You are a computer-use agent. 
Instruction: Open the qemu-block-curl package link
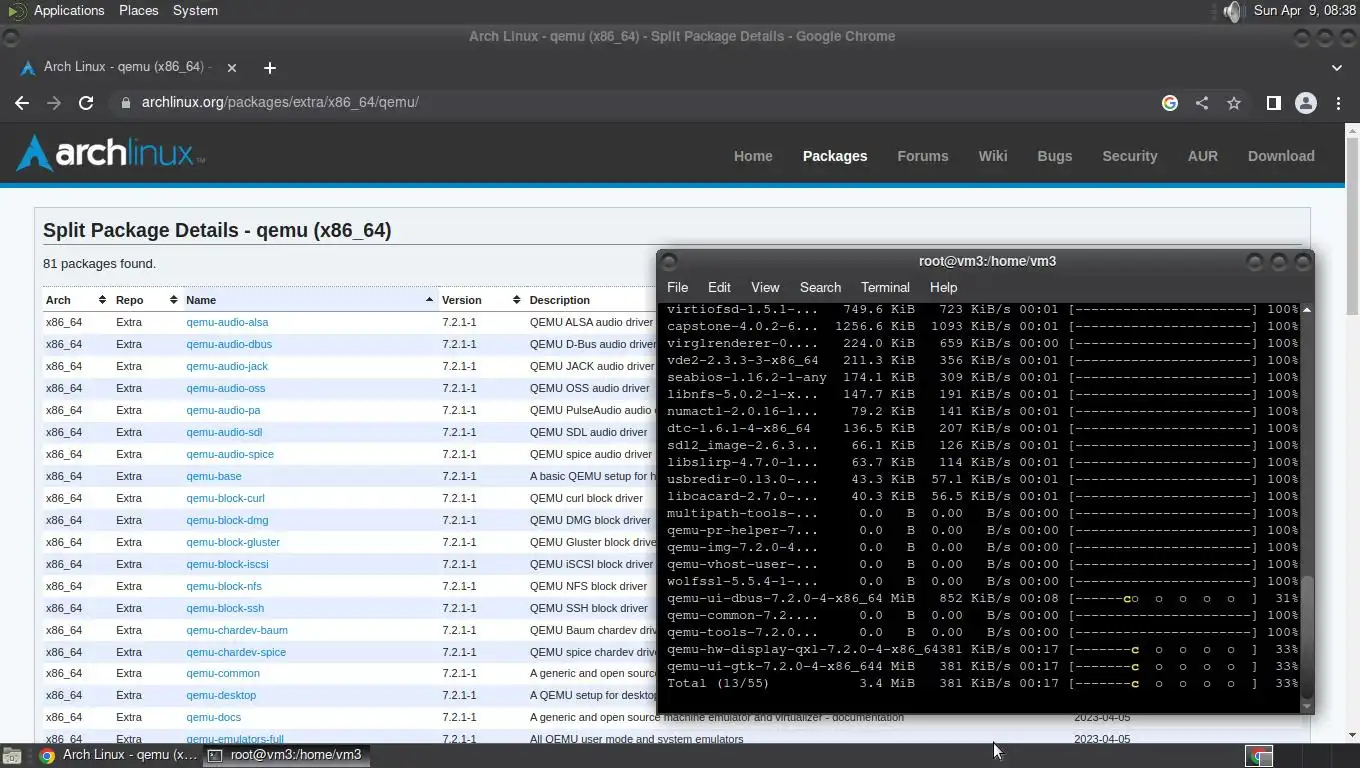coord(225,498)
